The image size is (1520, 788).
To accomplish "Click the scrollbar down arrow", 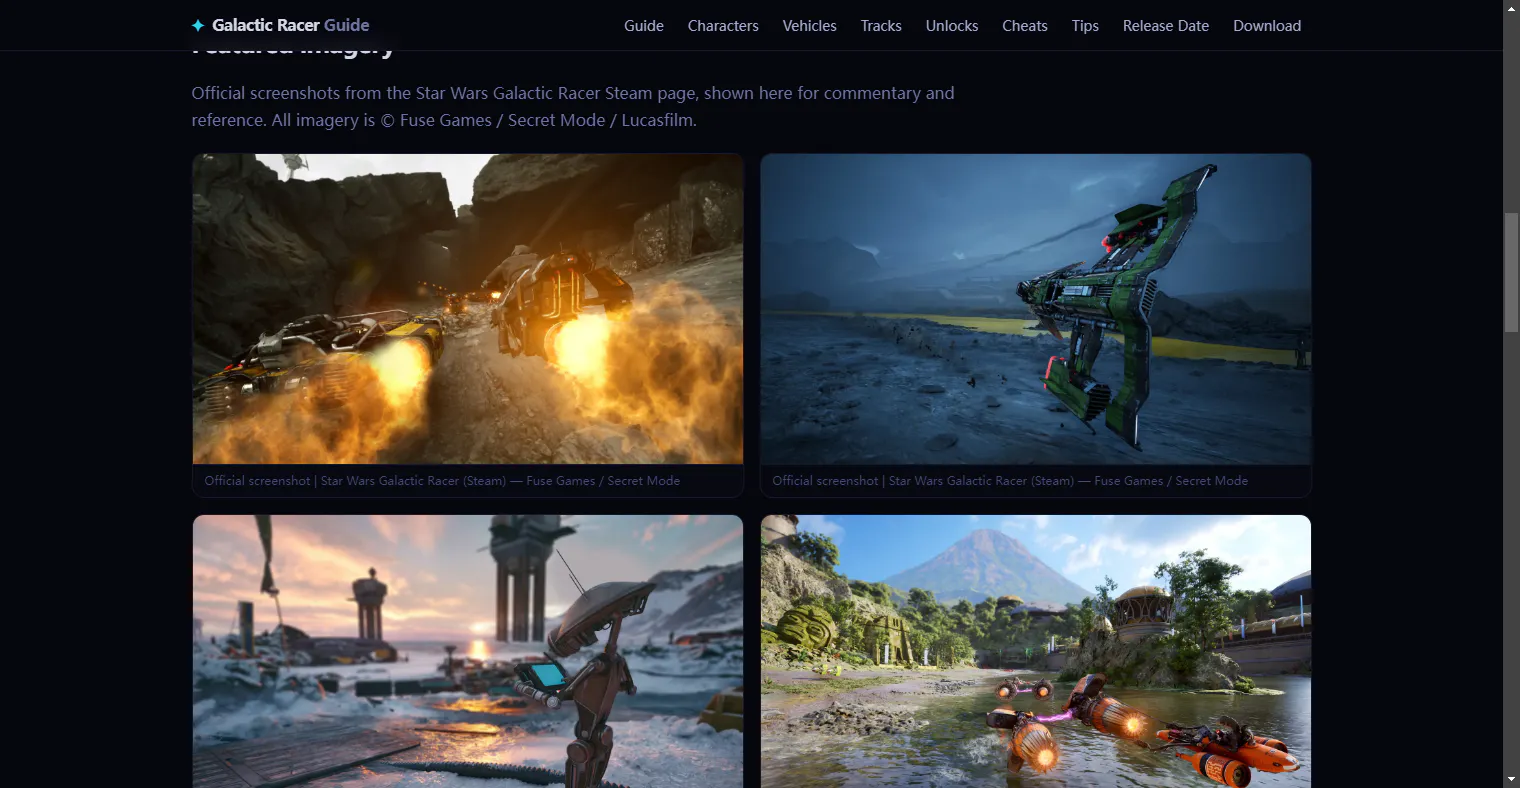I will (1511, 779).
